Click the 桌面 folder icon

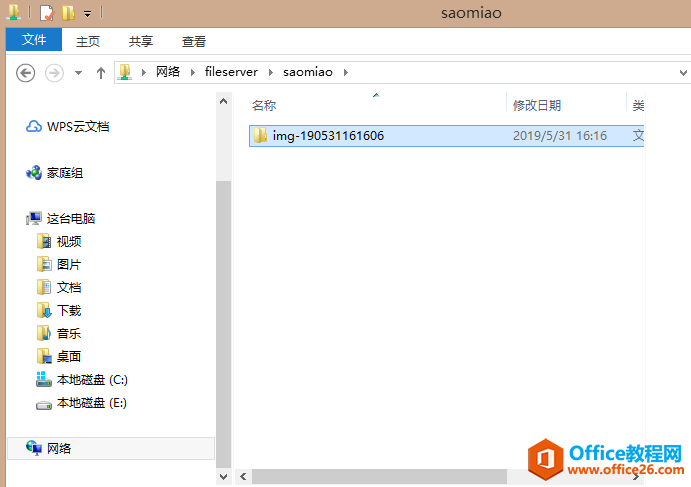(44, 356)
